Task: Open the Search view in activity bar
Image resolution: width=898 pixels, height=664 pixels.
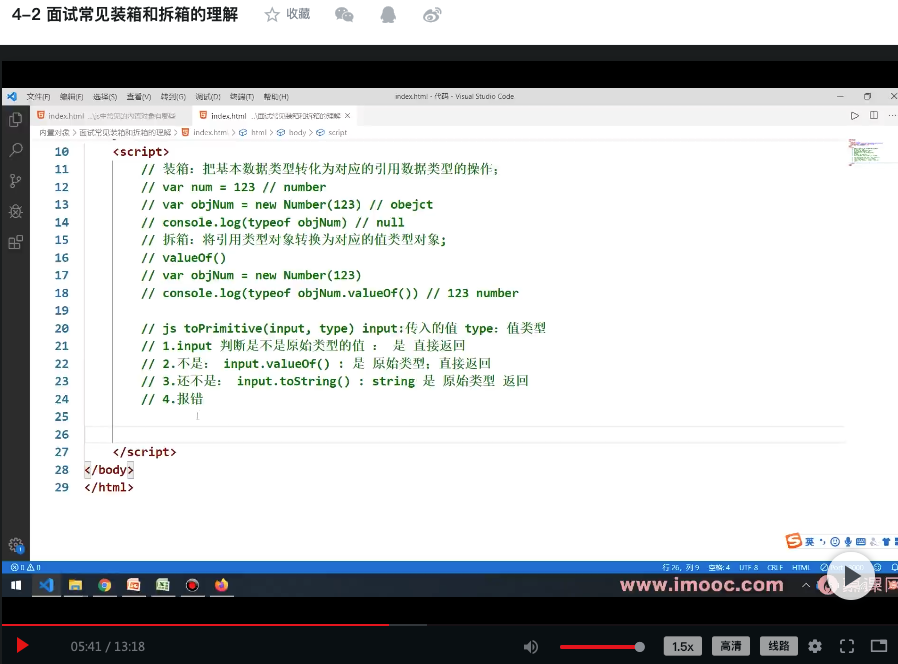Action: 16,150
